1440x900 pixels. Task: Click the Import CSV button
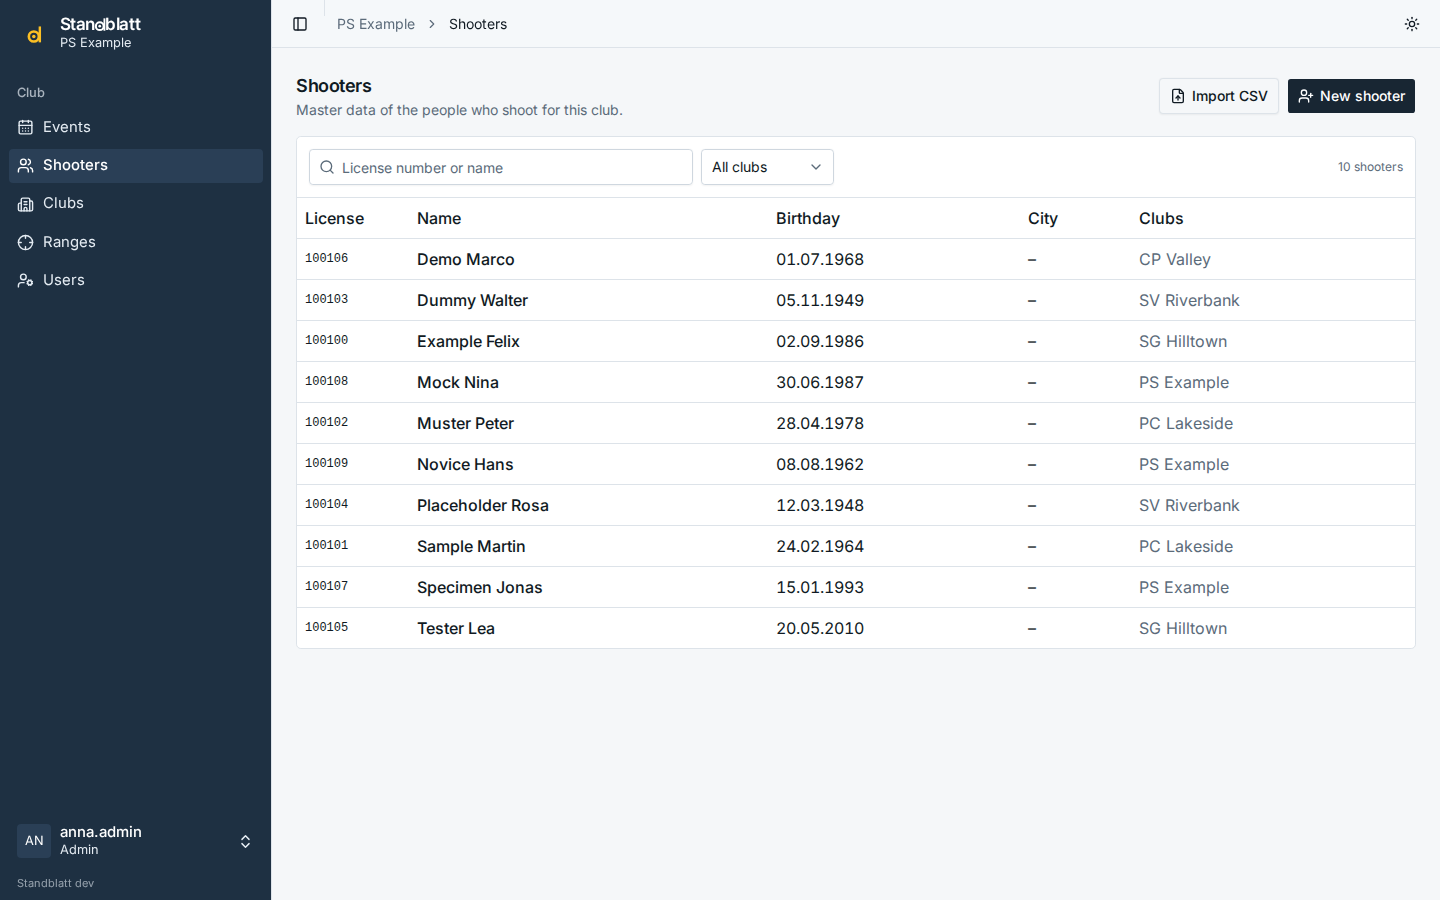coord(1218,96)
